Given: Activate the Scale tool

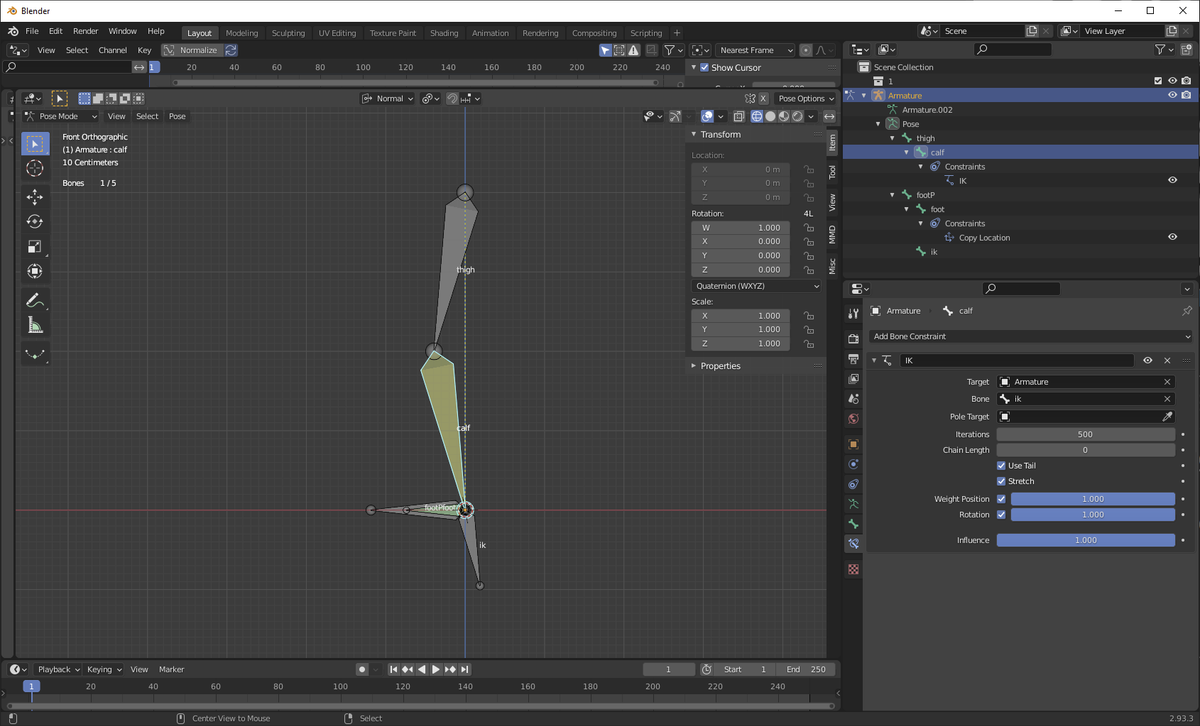Looking at the screenshot, I should [x=35, y=247].
